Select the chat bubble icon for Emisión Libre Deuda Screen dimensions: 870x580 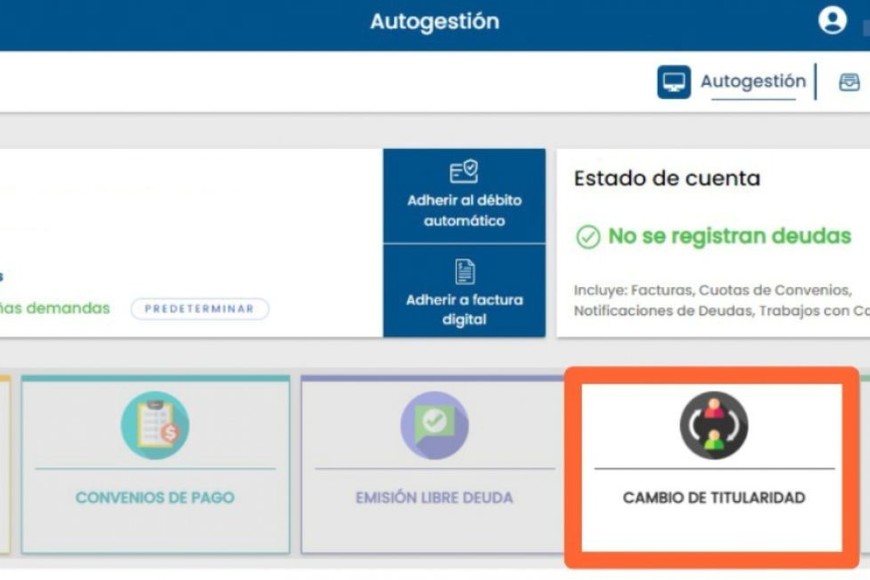433,424
